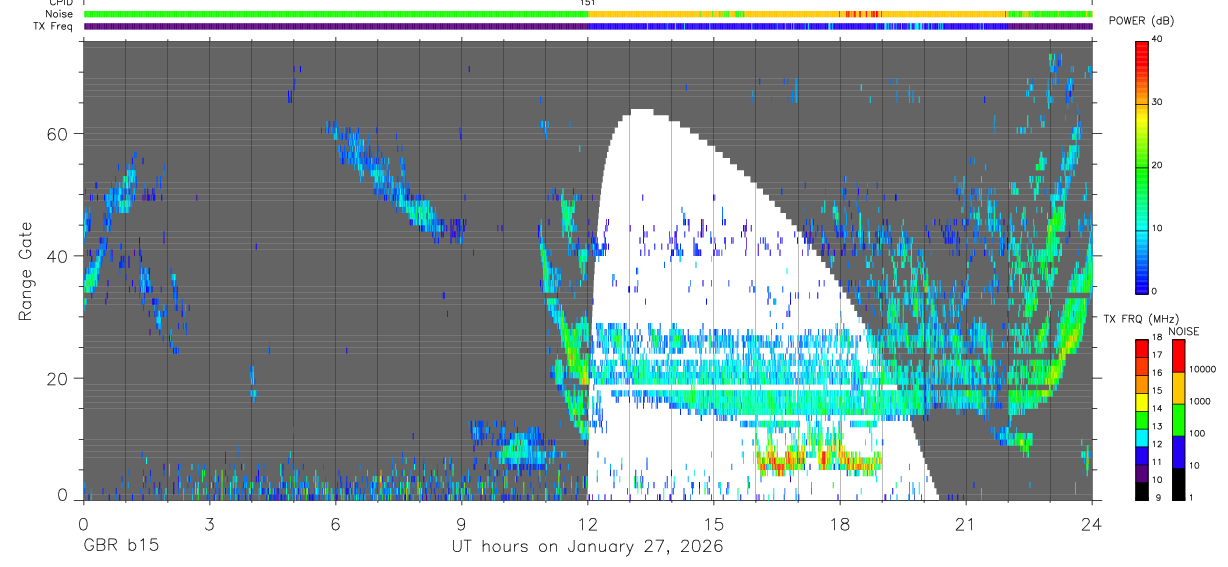Click the 'NOISE' legend title
This screenshot has width=1228, height=567.
1184,331
